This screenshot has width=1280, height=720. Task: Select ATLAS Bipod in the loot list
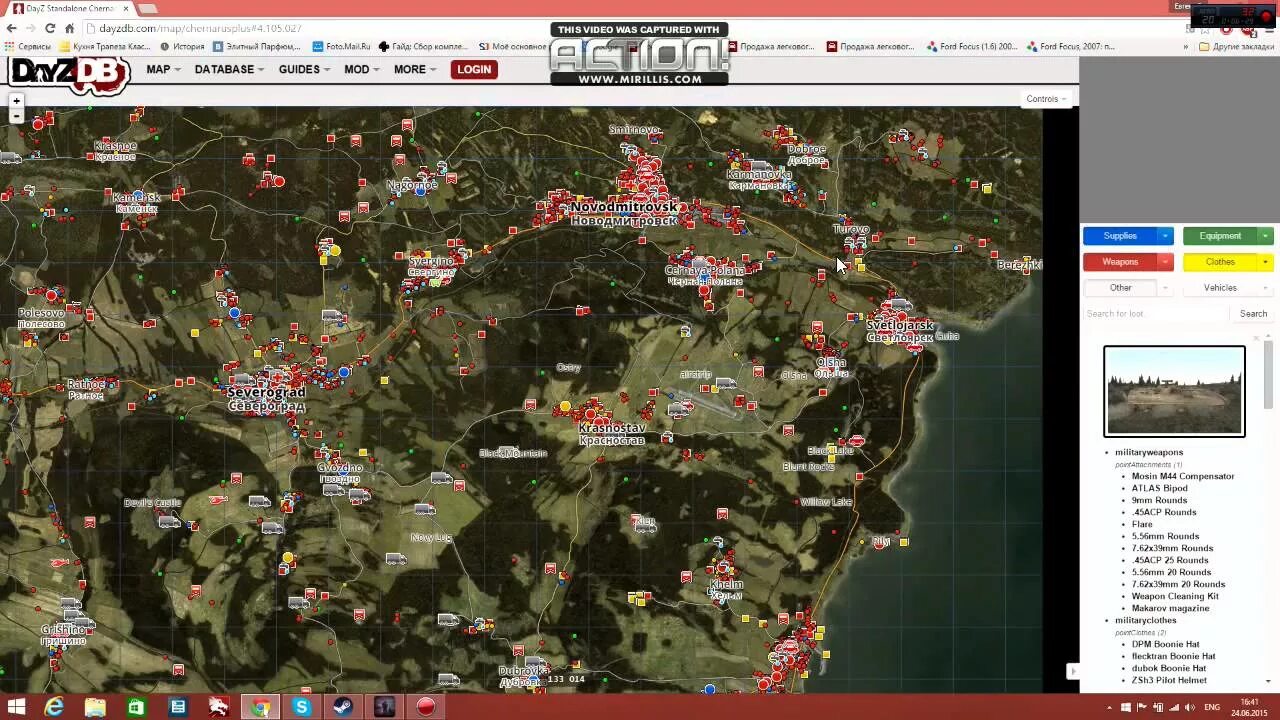tap(1159, 488)
